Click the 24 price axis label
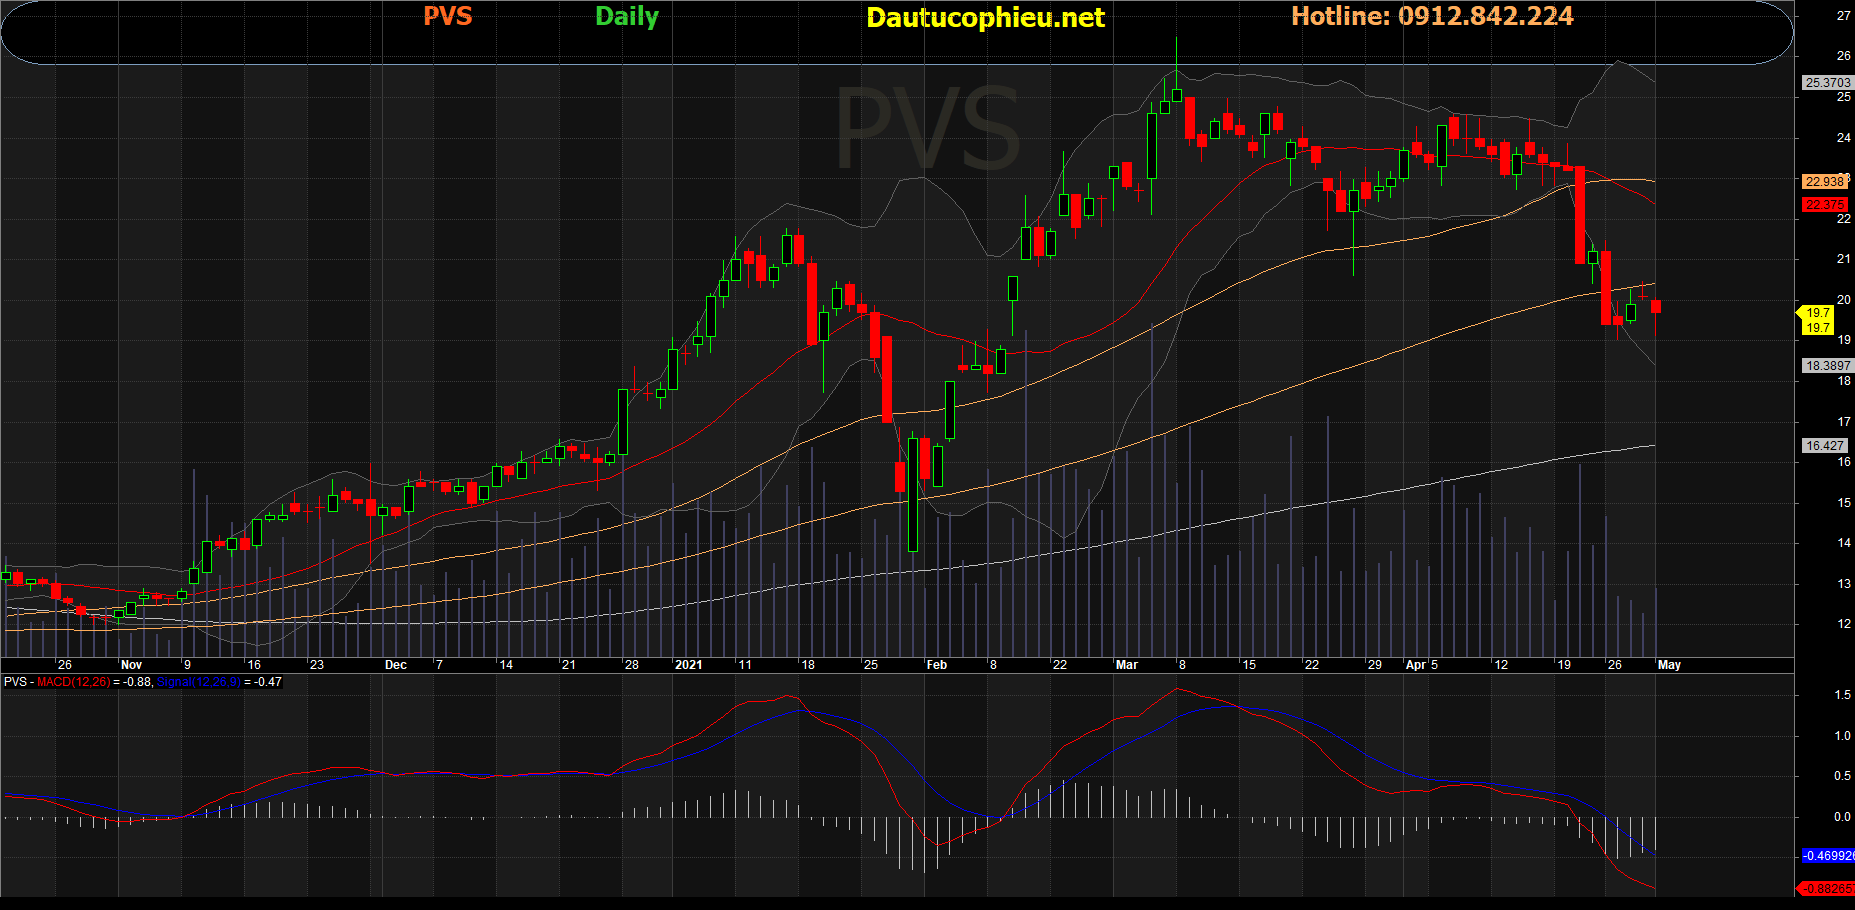Image resolution: width=1855 pixels, height=910 pixels. tap(1844, 138)
